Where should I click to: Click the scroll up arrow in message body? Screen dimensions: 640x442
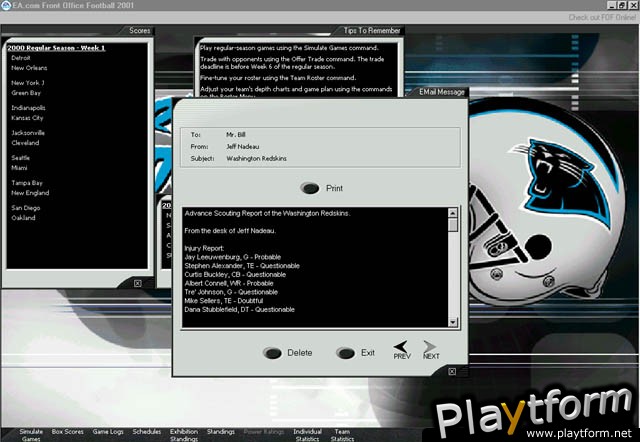pyautogui.click(x=453, y=213)
